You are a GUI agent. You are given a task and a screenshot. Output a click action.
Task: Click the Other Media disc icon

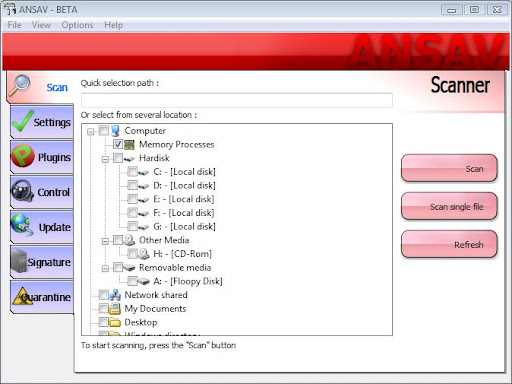pyautogui.click(x=129, y=240)
